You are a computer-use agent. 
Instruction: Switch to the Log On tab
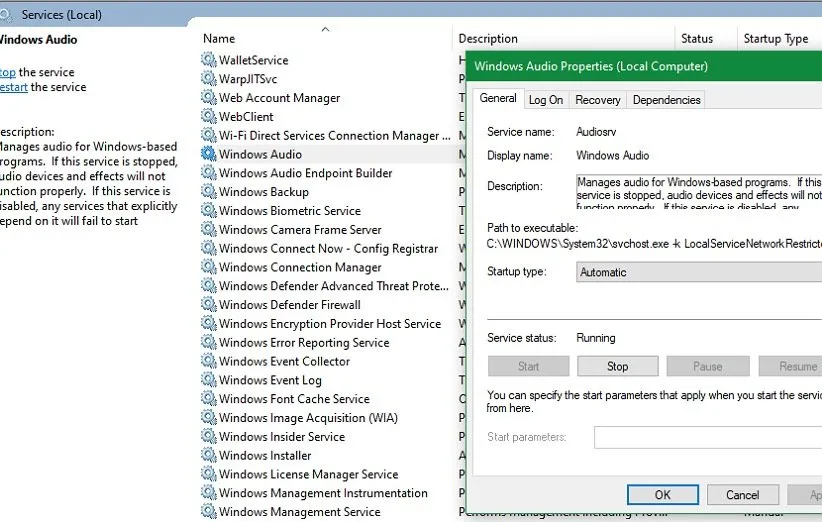546,100
